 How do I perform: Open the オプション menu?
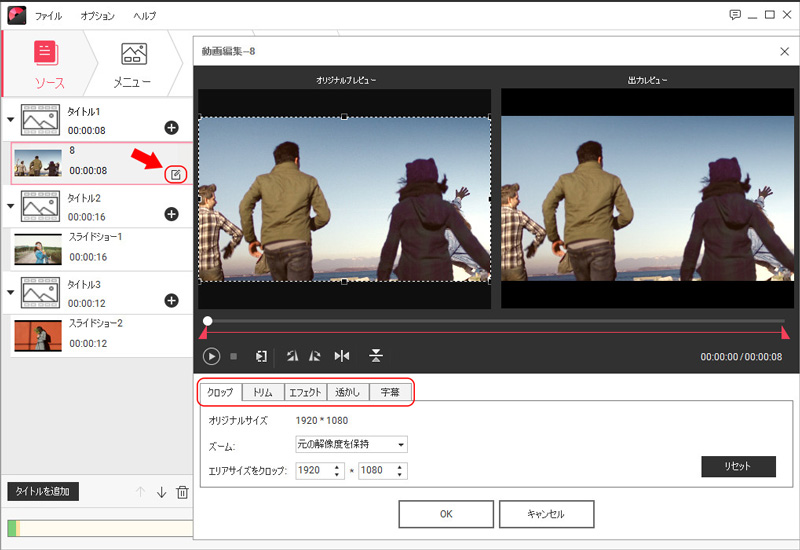point(97,16)
